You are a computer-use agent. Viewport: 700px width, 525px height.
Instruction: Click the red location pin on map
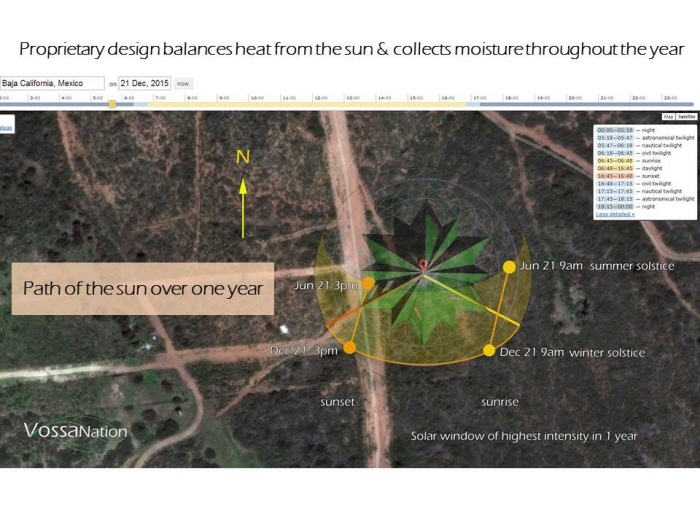click(x=423, y=265)
